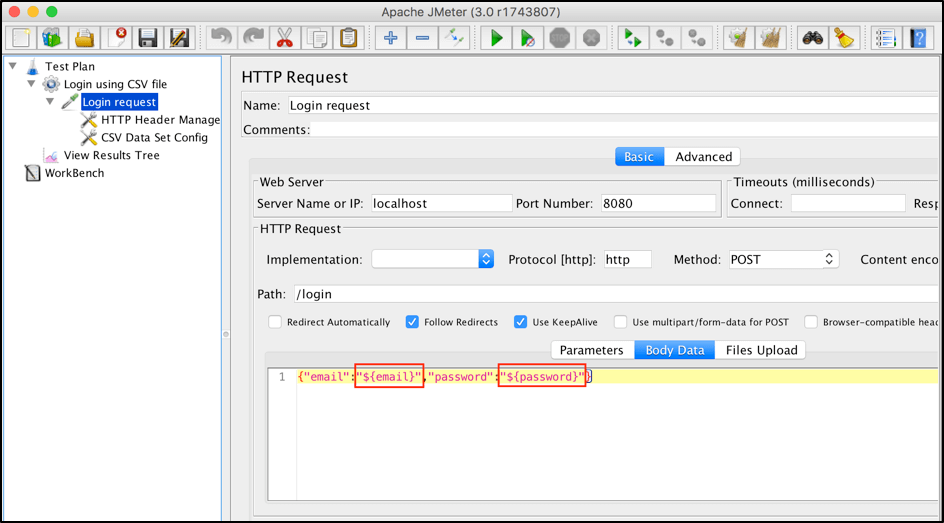Open the Function Helper list icon

pyautogui.click(x=886, y=38)
